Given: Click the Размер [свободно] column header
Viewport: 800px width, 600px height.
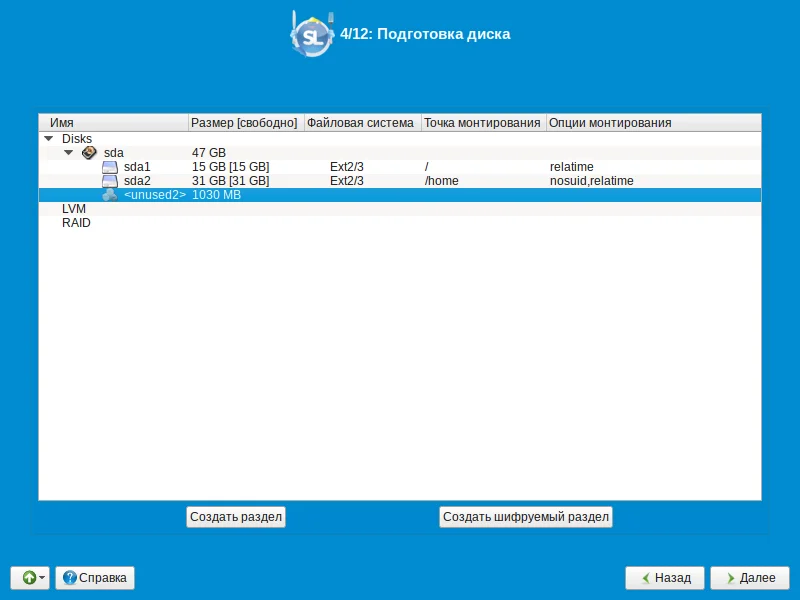Looking at the screenshot, I should [x=246, y=123].
